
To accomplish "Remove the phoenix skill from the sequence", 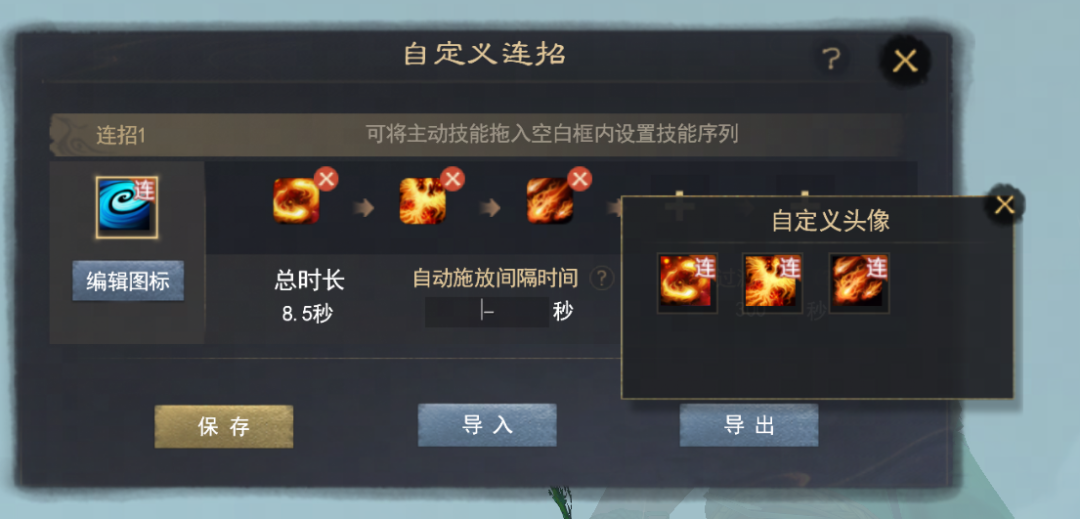I will pyautogui.click(x=453, y=180).
